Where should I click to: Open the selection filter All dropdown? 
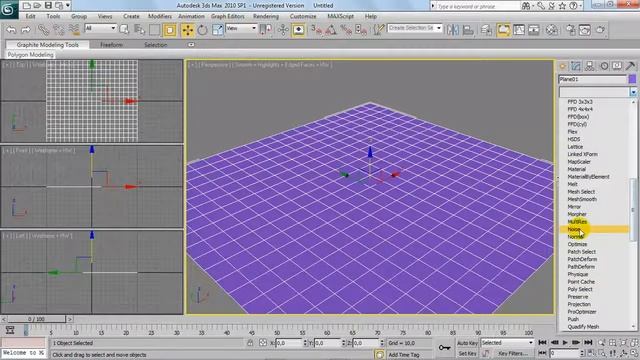pos(100,28)
